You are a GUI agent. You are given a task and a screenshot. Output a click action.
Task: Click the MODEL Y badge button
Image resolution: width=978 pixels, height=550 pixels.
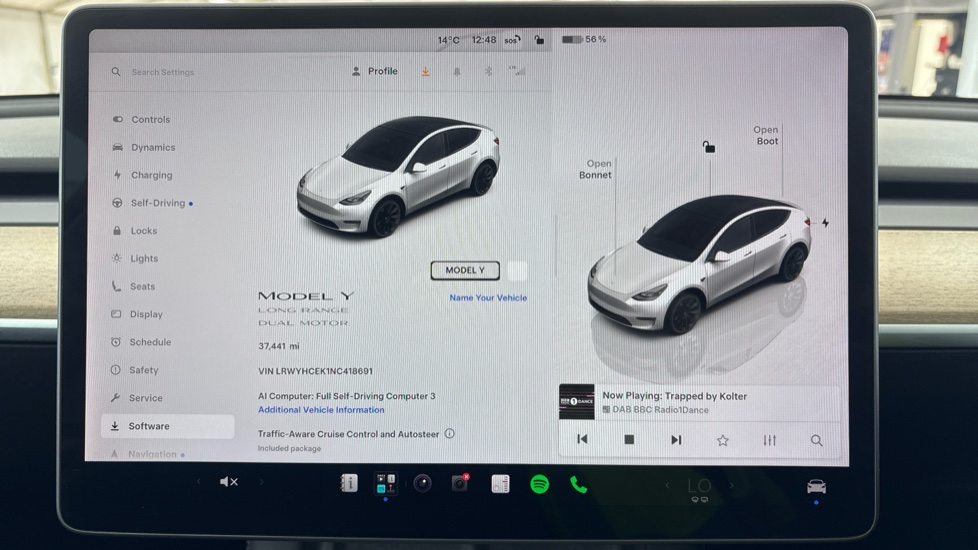pyautogui.click(x=465, y=270)
